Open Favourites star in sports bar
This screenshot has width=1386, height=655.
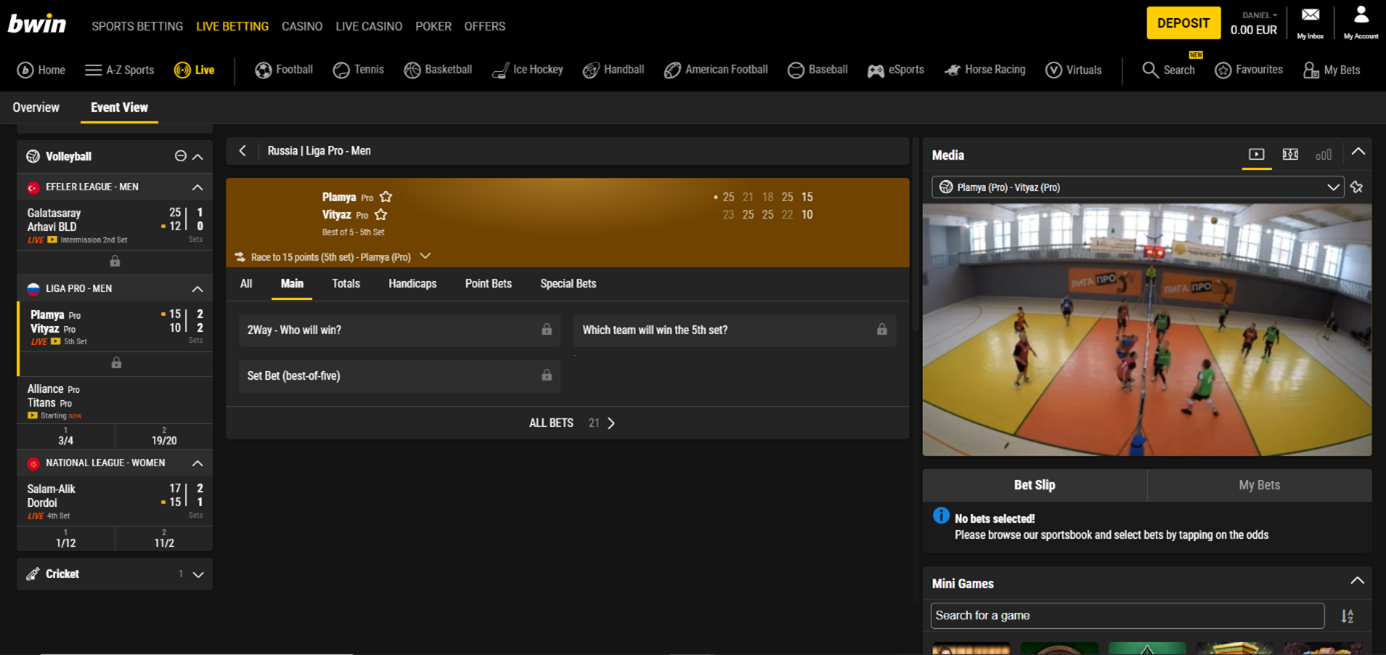point(1248,70)
